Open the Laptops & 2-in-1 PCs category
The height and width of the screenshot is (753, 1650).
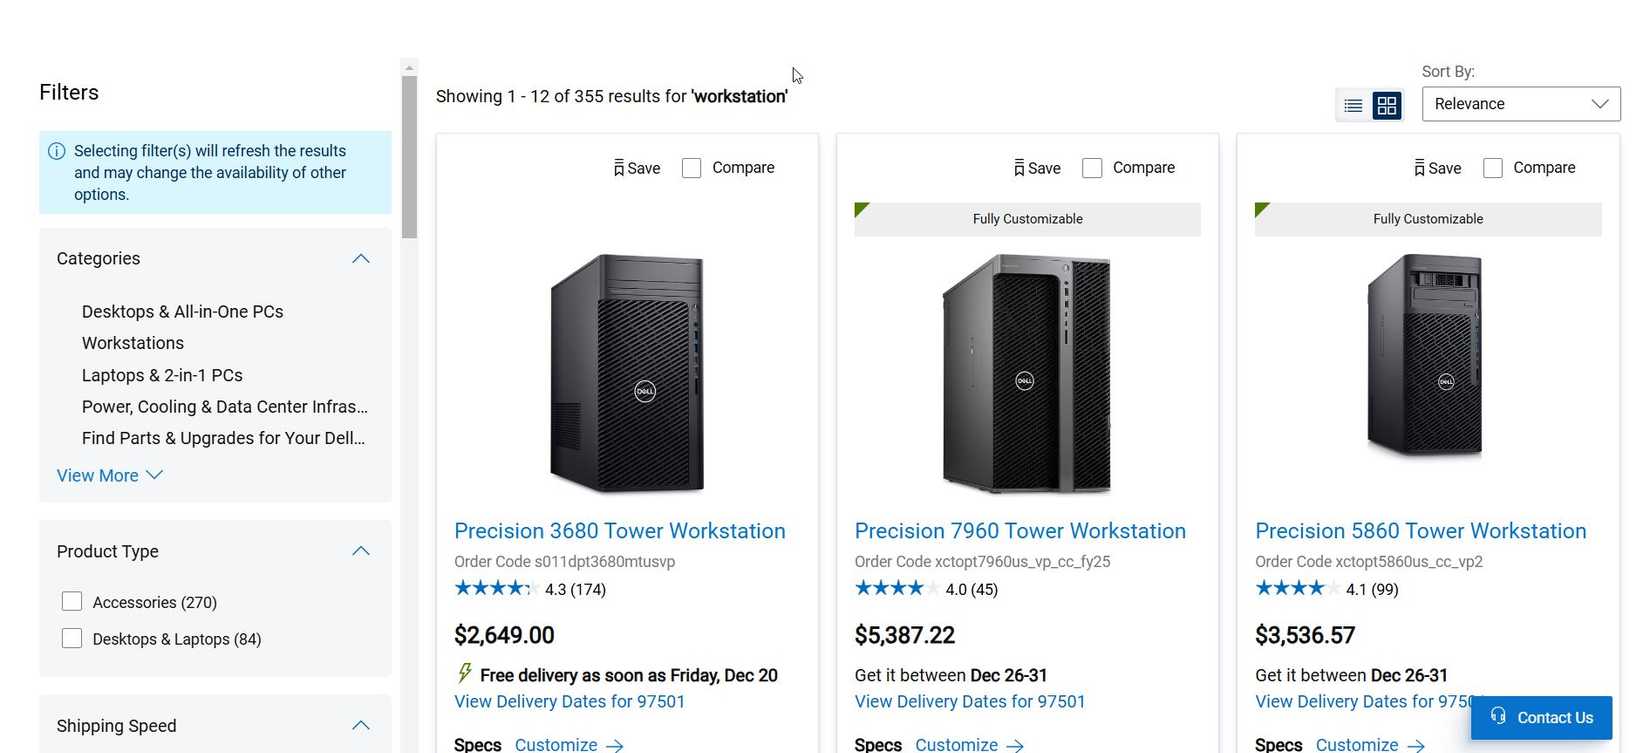pyautogui.click(x=162, y=375)
